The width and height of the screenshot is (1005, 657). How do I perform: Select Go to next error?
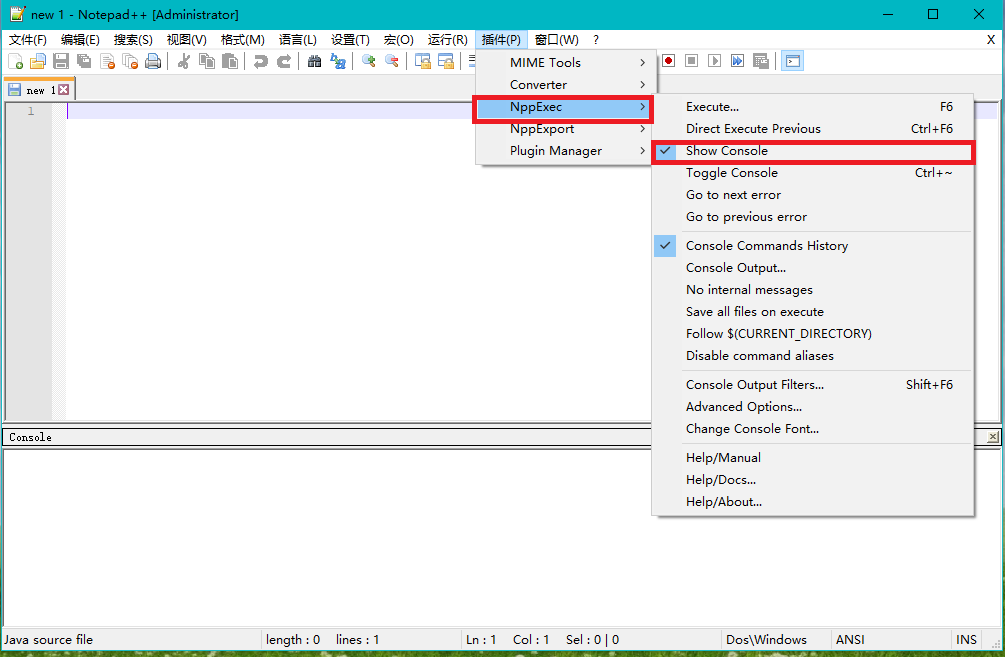coord(813,195)
